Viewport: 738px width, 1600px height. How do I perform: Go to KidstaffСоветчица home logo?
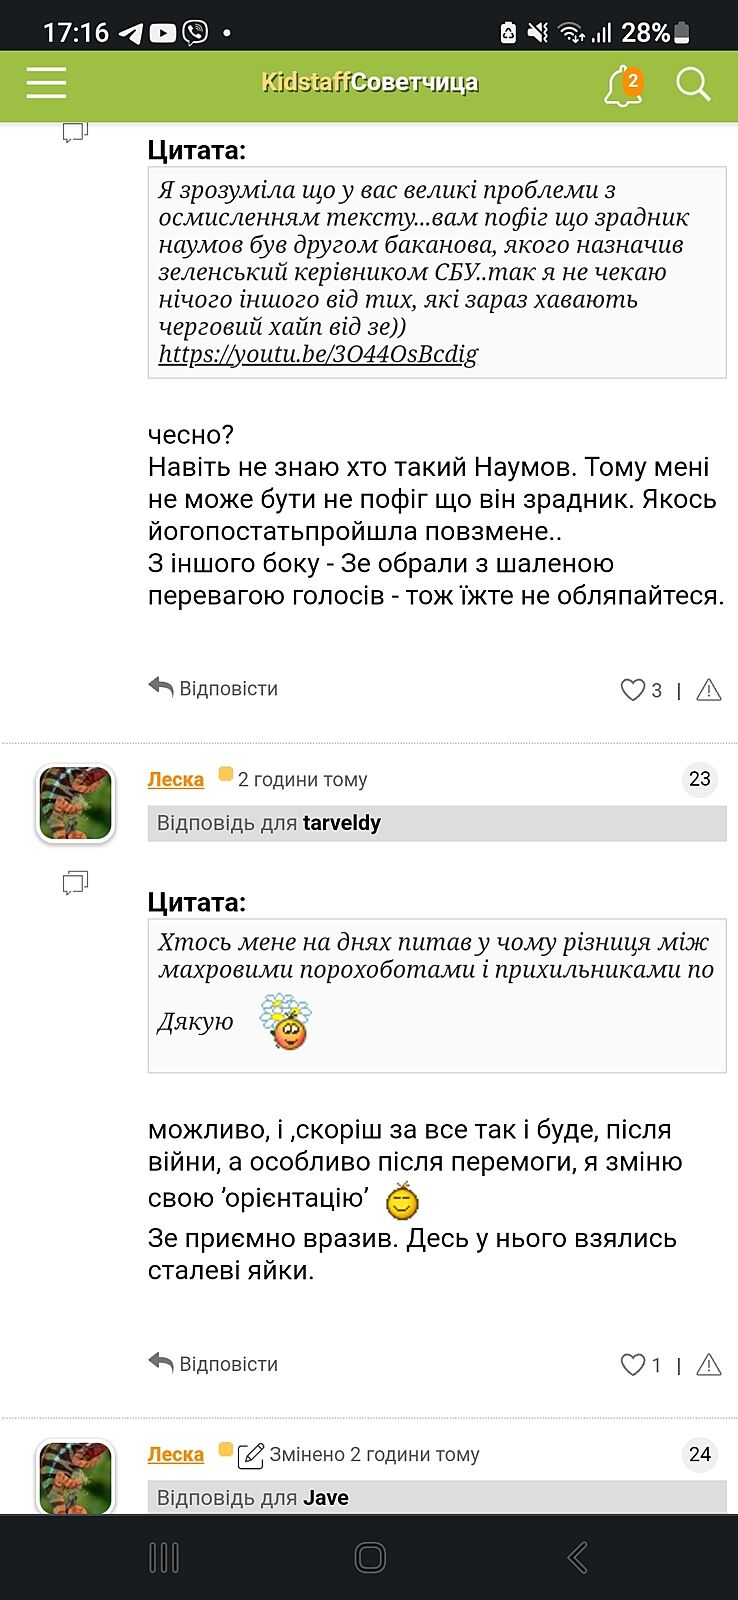pos(369,83)
